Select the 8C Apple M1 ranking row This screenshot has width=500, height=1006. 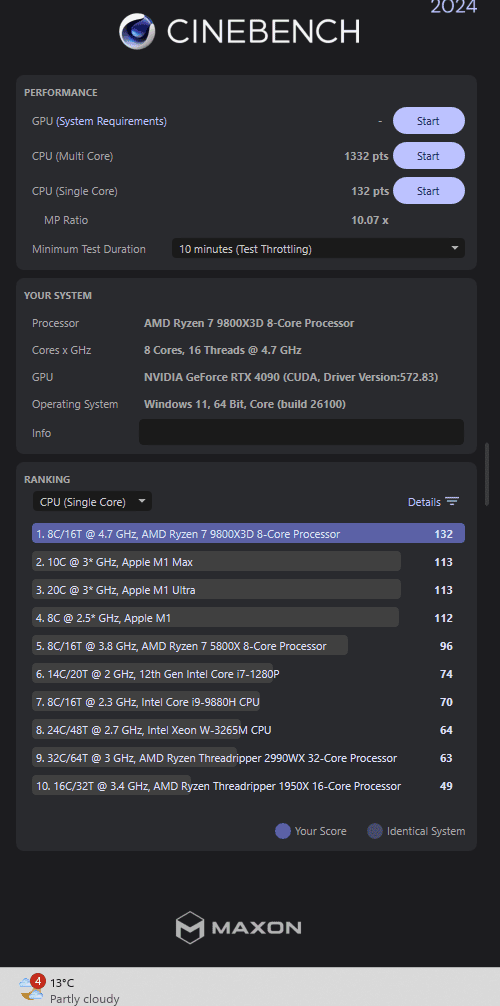tap(248, 618)
